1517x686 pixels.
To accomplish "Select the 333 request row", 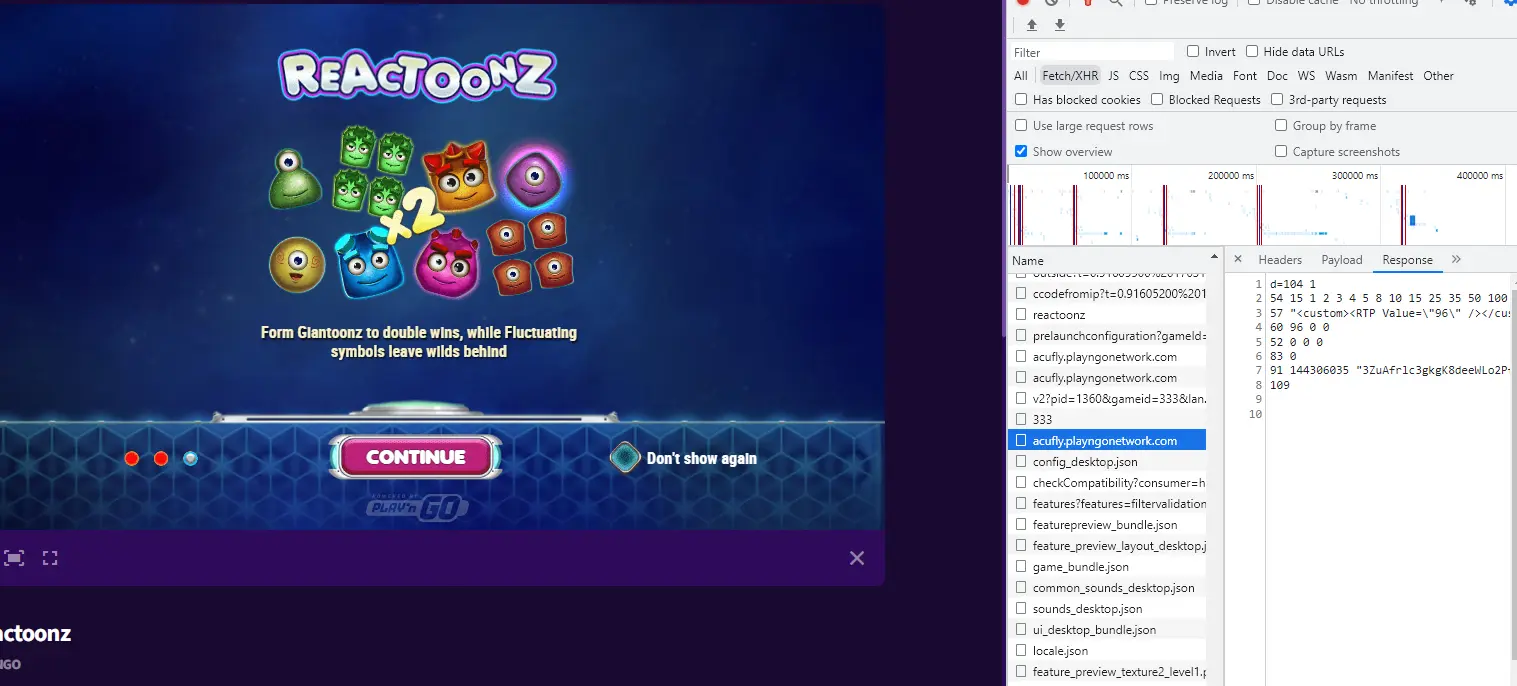I will point(1107,419).
